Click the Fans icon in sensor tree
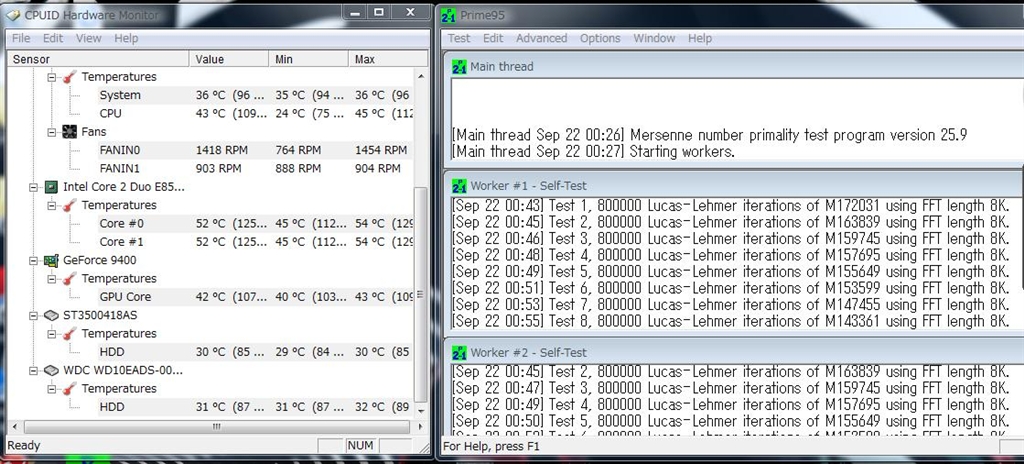 69,132
